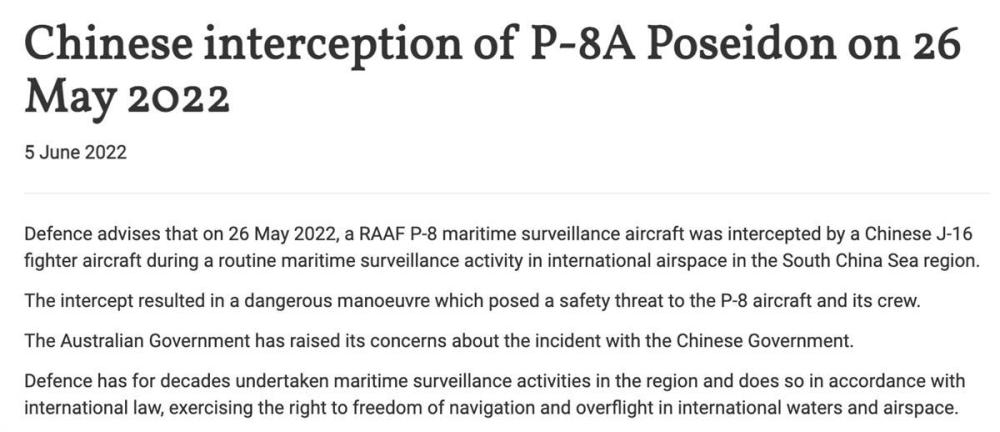This screenshot has height=432, width=1000.
Task: Click the sentence 'The intercept resulted in a dangerous manoeuvre'
Action: click(474, 301)
